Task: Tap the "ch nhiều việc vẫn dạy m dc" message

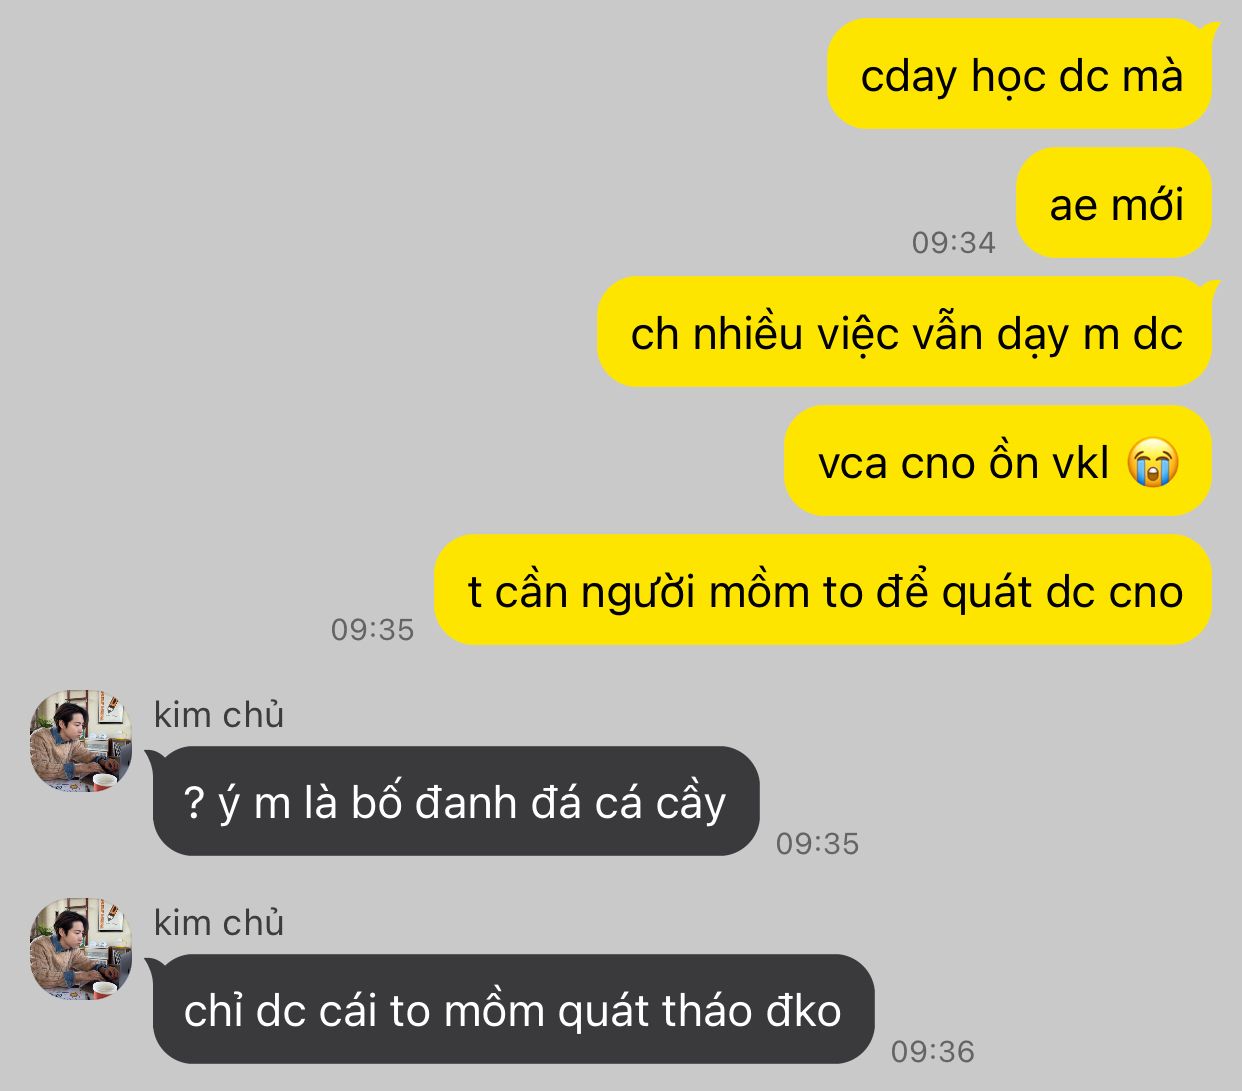Action: (905, 332)
